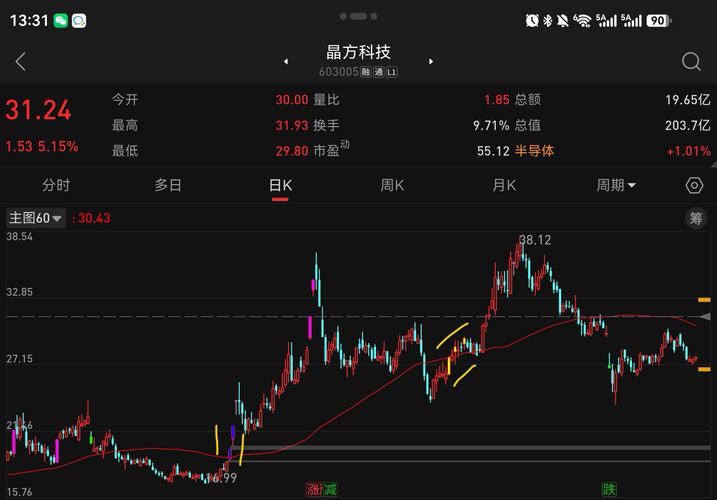Tap the 38.12 high price label

point(535,240)
